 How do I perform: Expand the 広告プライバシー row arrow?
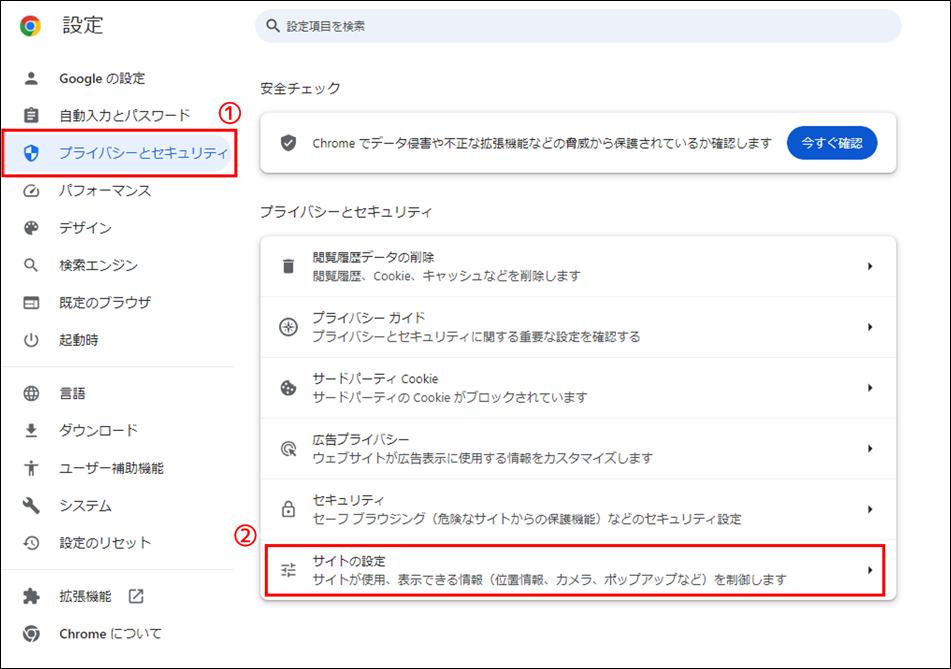click(x=870, y=449)
